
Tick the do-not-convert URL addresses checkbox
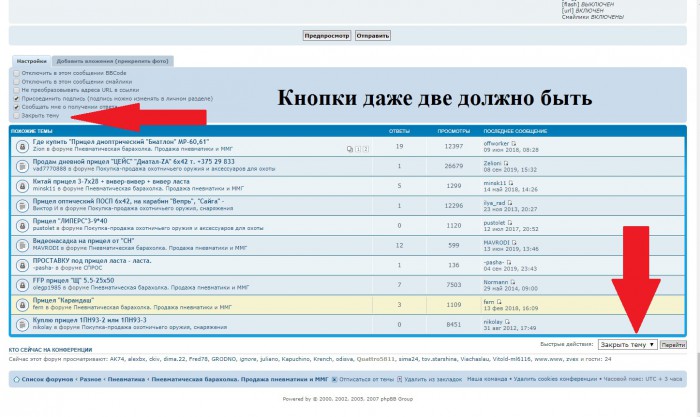pos(17,90)
